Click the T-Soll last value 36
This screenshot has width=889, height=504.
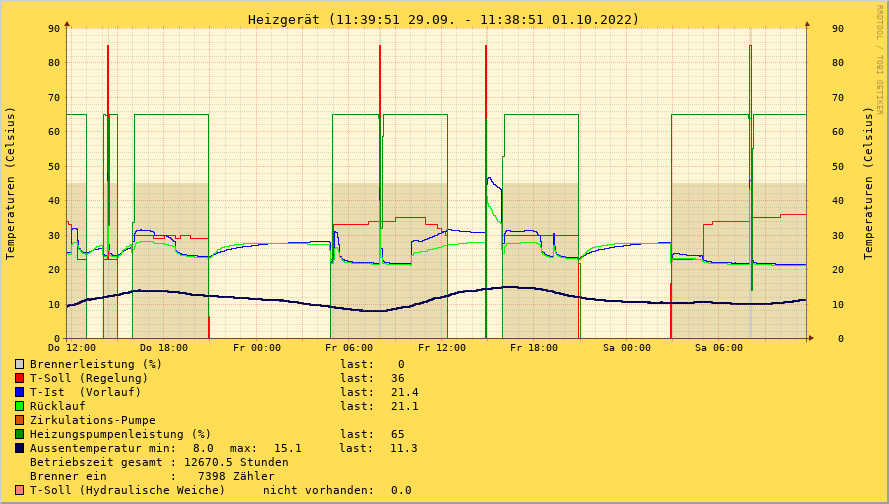pyautogui.click(x=398, y=378)
